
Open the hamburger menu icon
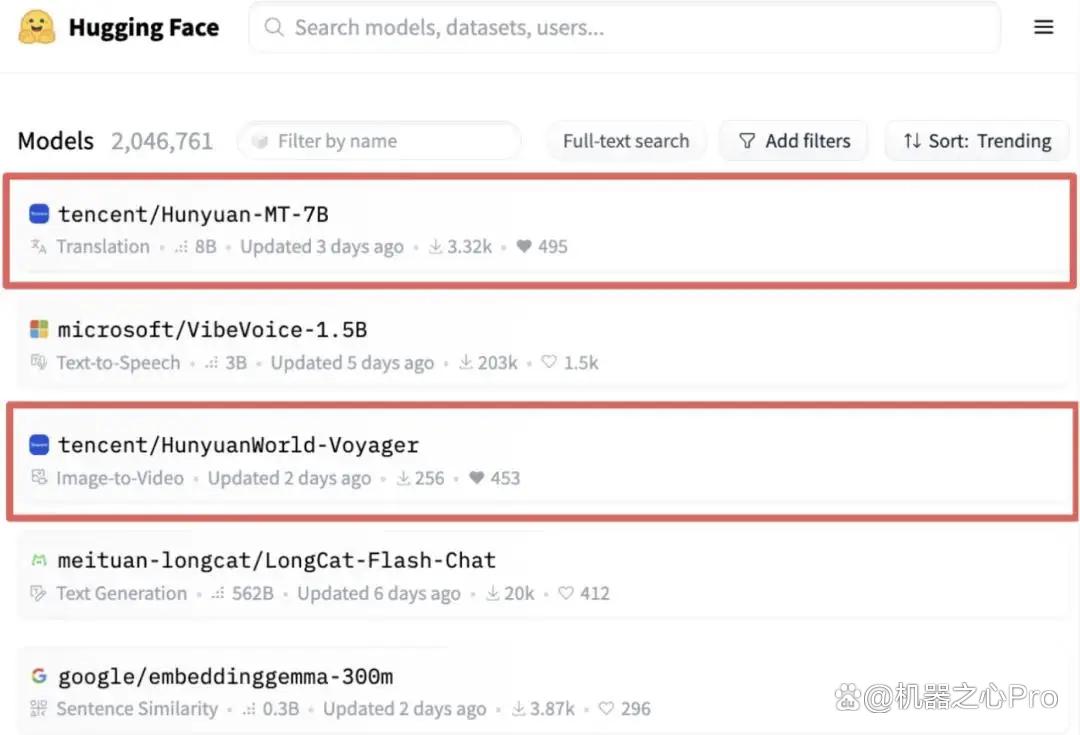[1043, 27]
